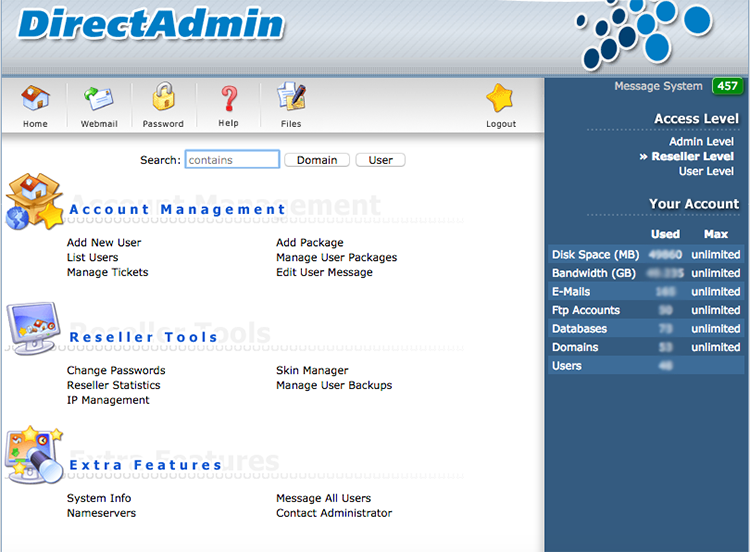This screenshot has width=750, height=552.
Task: Click the E-Mails row label
Action: click(x=571, y=292)
